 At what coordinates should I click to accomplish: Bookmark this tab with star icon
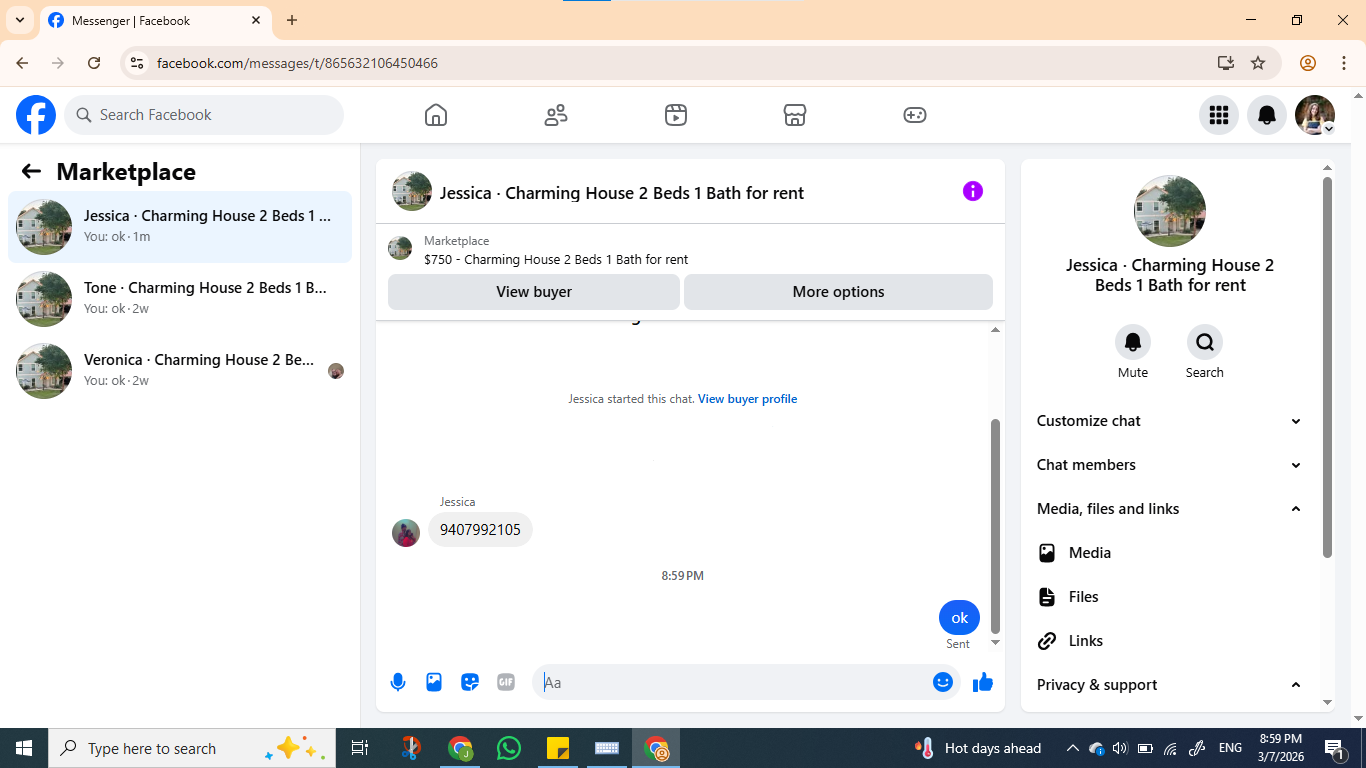1258,63
